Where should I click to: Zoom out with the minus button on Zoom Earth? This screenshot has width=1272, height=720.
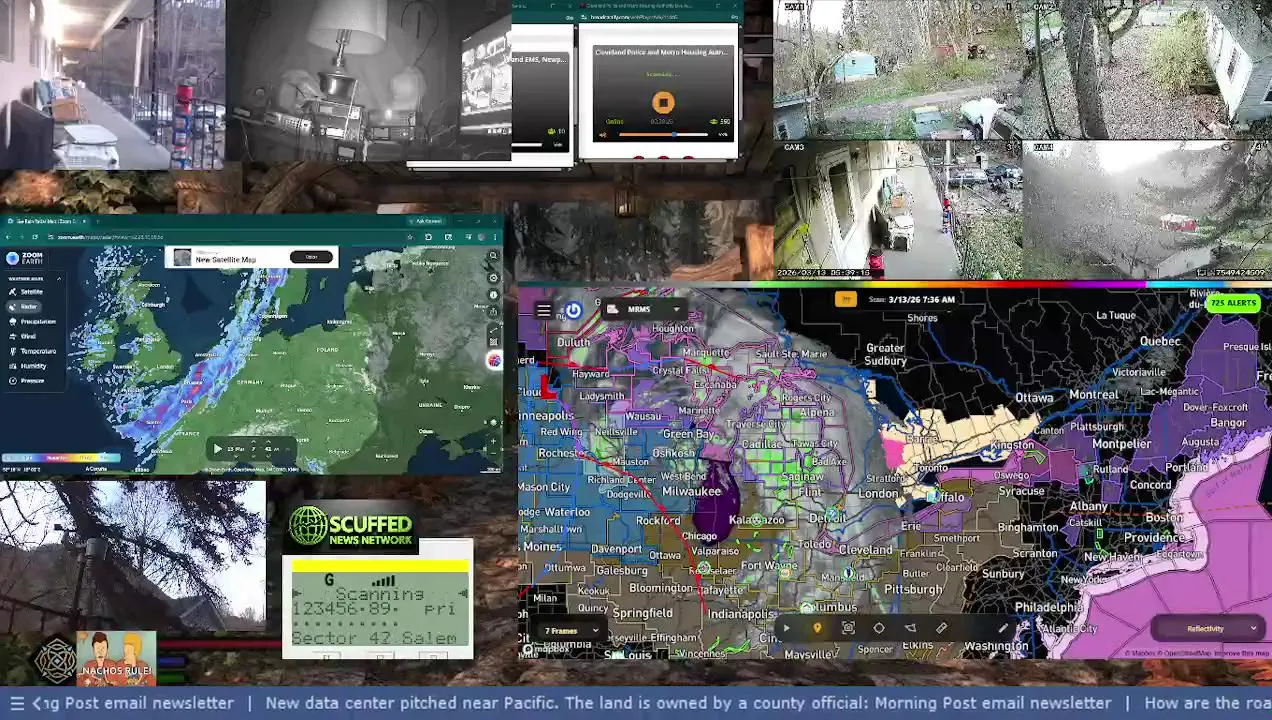[x=494, y=453]
